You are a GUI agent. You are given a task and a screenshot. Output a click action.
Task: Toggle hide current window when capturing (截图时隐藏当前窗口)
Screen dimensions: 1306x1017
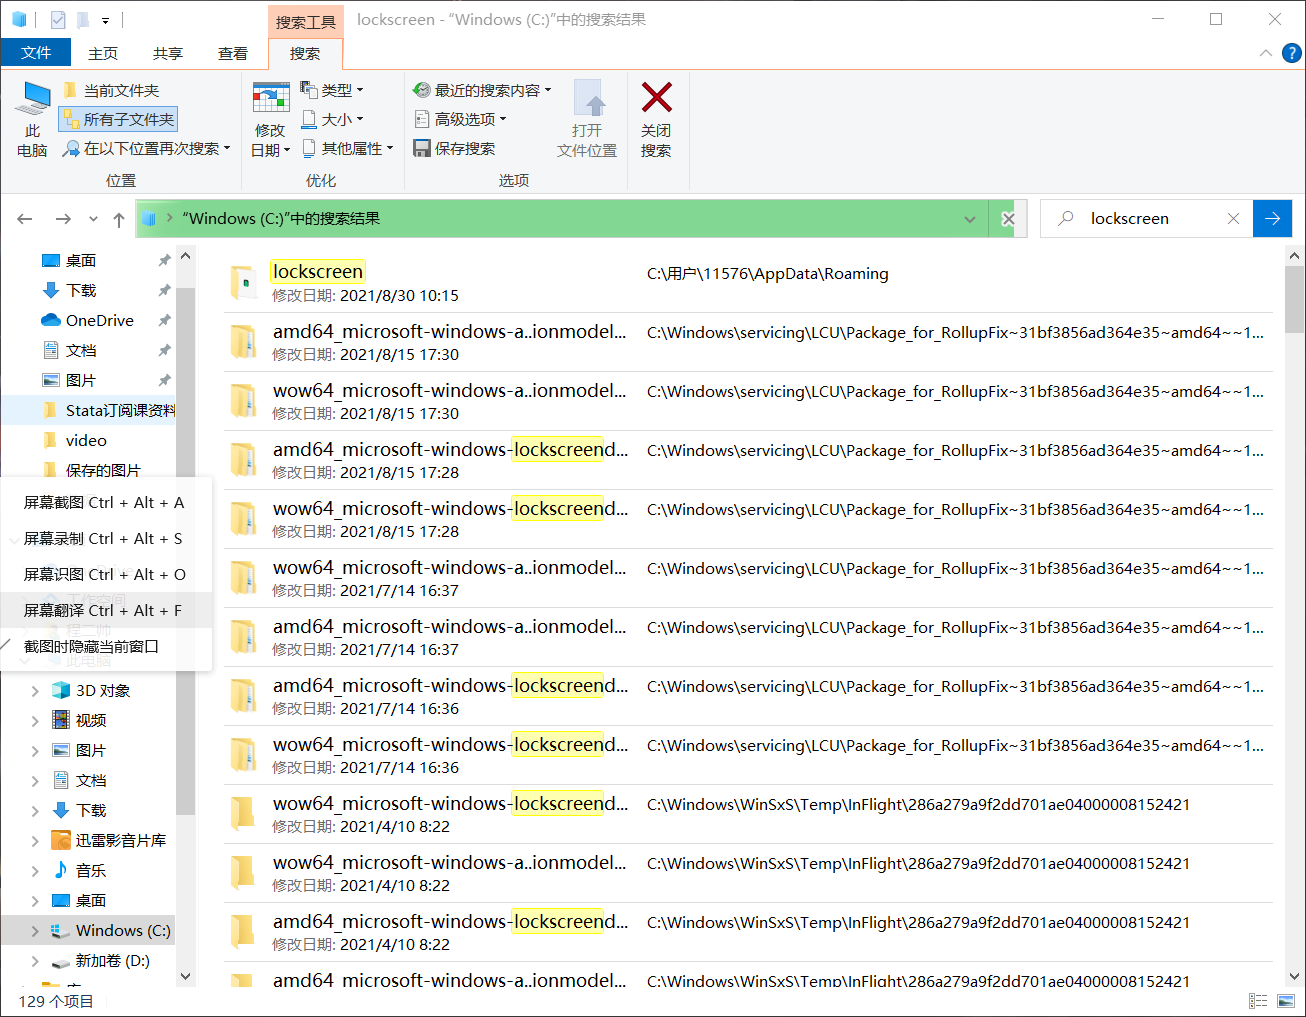[92, 646]
